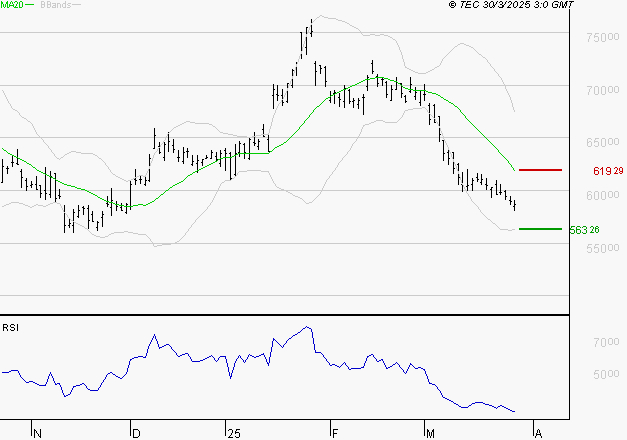Click the A month marker on time axis
The width and height of the screenshot is (627, 440).
pos(538,434)
